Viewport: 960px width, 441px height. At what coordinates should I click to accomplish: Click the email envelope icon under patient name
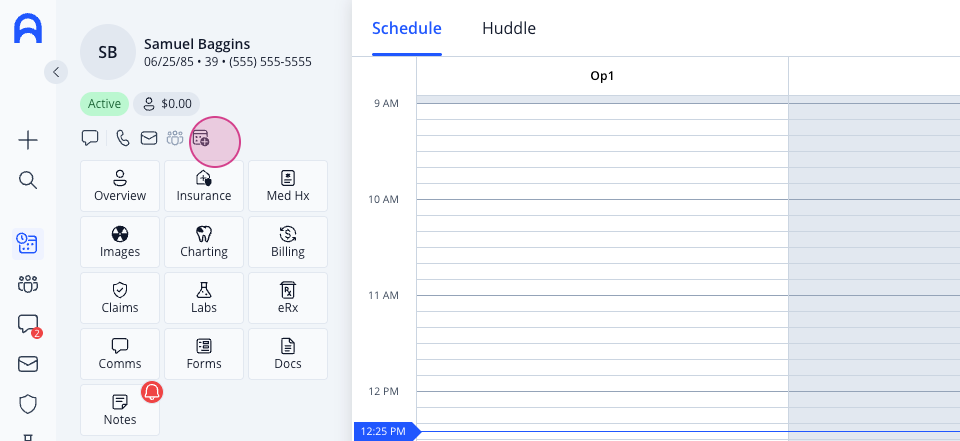click(x=149, y=138)
